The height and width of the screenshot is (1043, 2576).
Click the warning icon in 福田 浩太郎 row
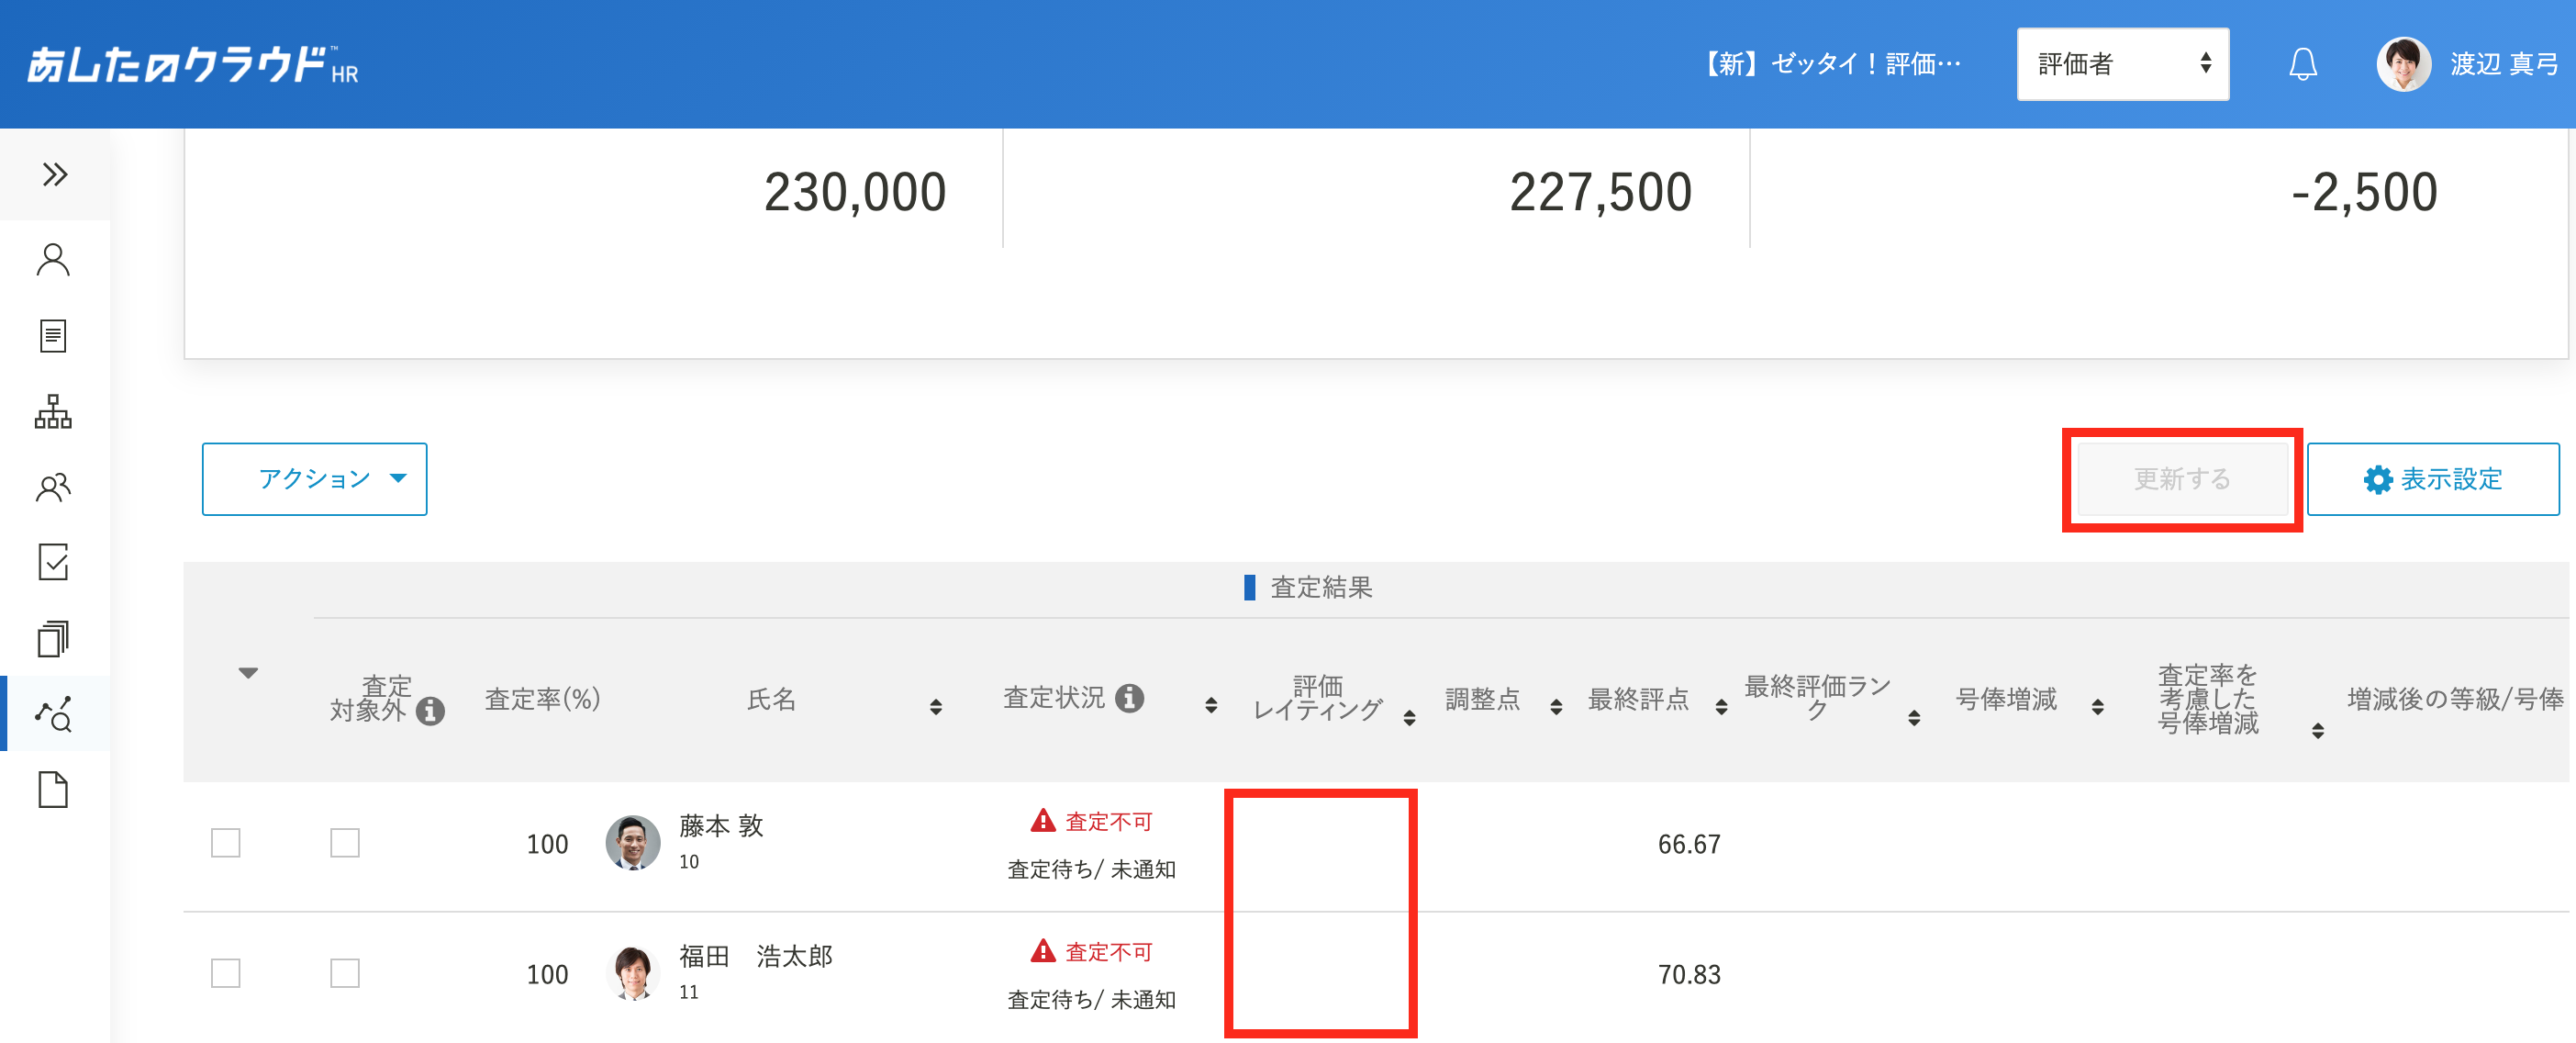(x=1043, y=951)
